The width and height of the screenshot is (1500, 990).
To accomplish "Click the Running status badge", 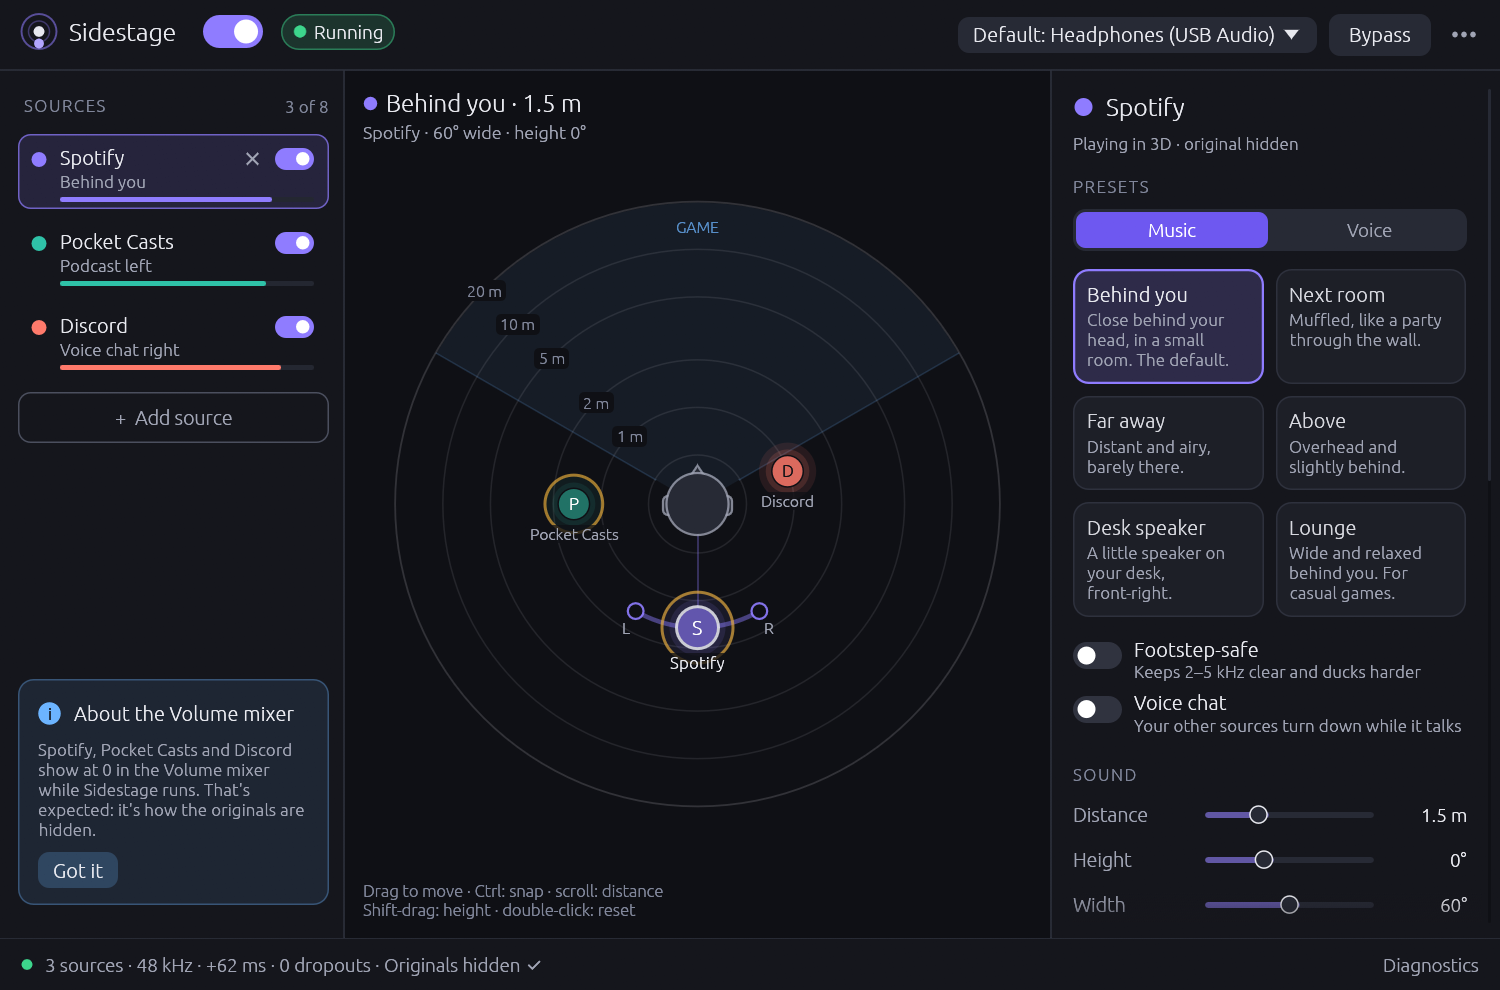I will 338,32.
